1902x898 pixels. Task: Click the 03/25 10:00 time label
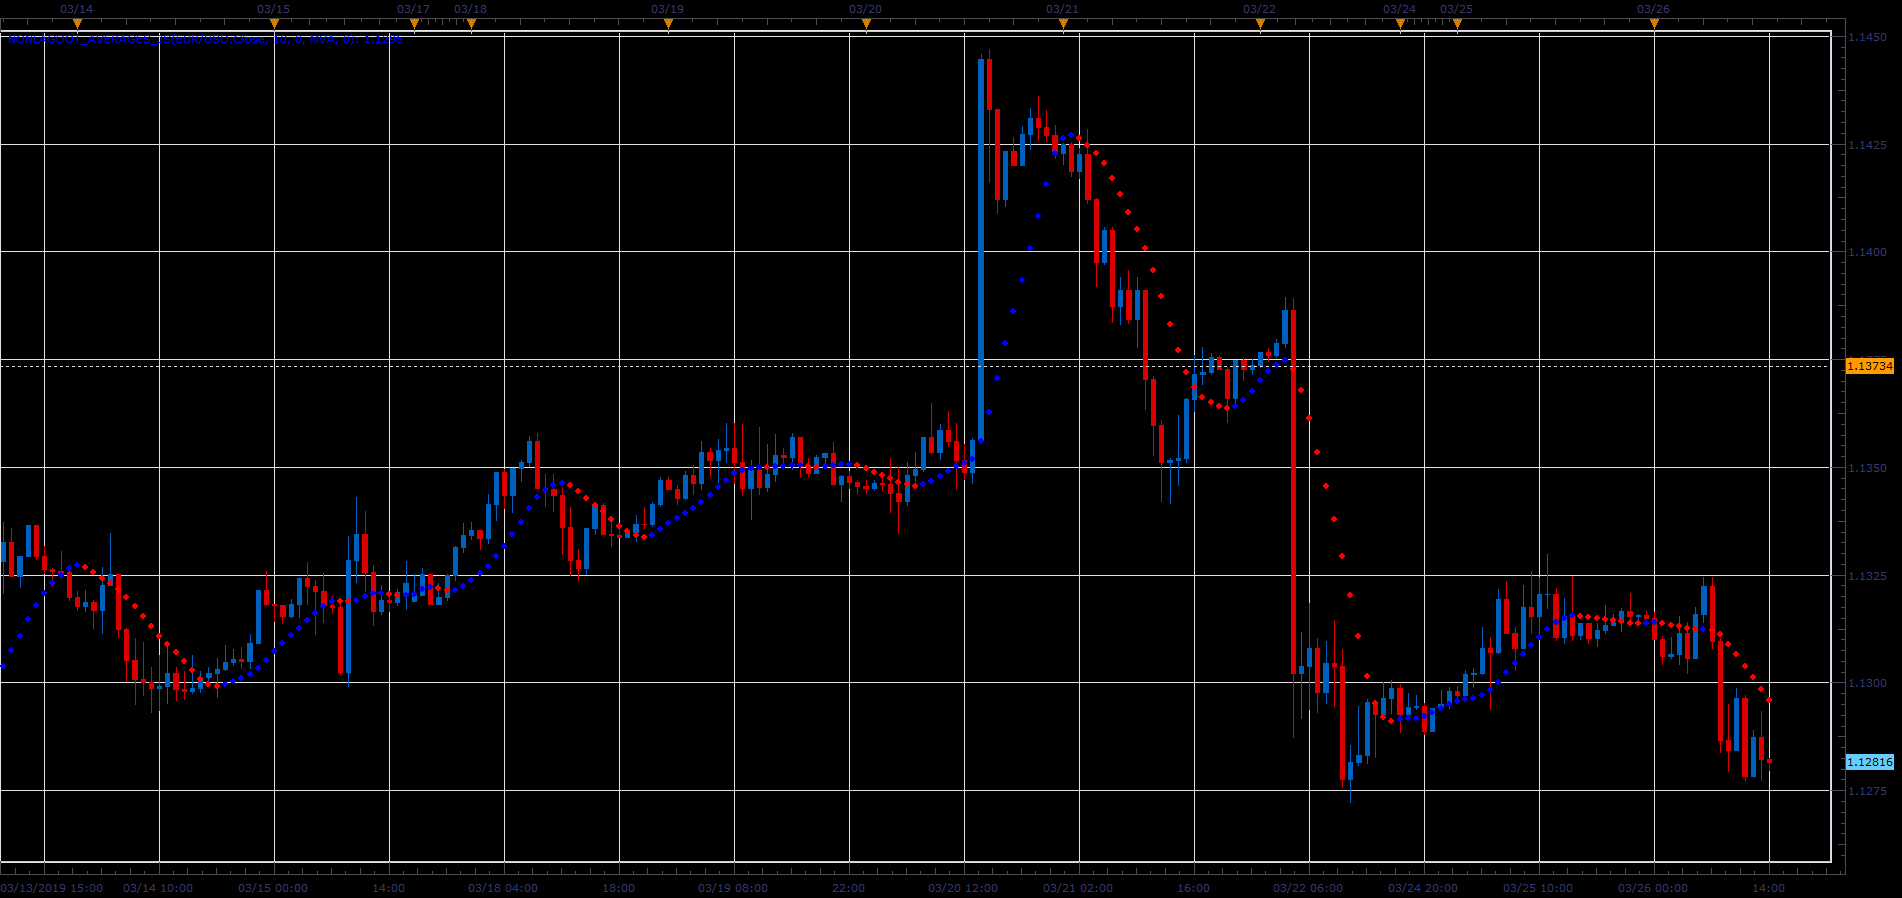pos(1538,888)
